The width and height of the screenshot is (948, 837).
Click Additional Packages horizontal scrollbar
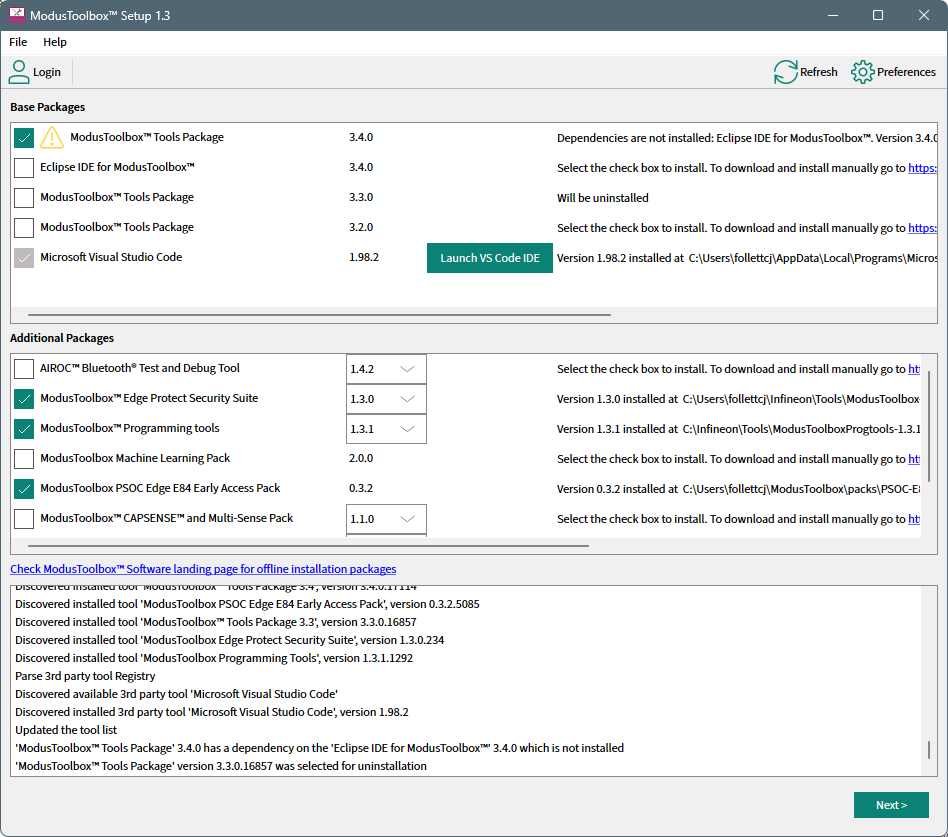click(x=308, y=546)
